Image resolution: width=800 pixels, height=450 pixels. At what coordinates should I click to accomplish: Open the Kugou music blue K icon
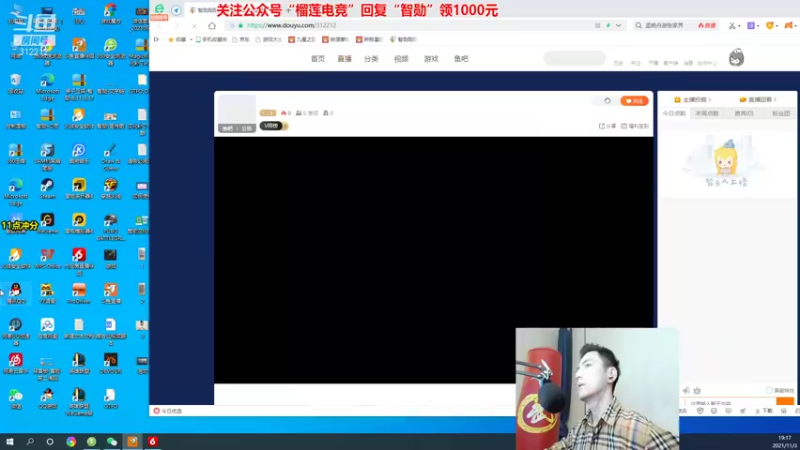coord(79,153)
